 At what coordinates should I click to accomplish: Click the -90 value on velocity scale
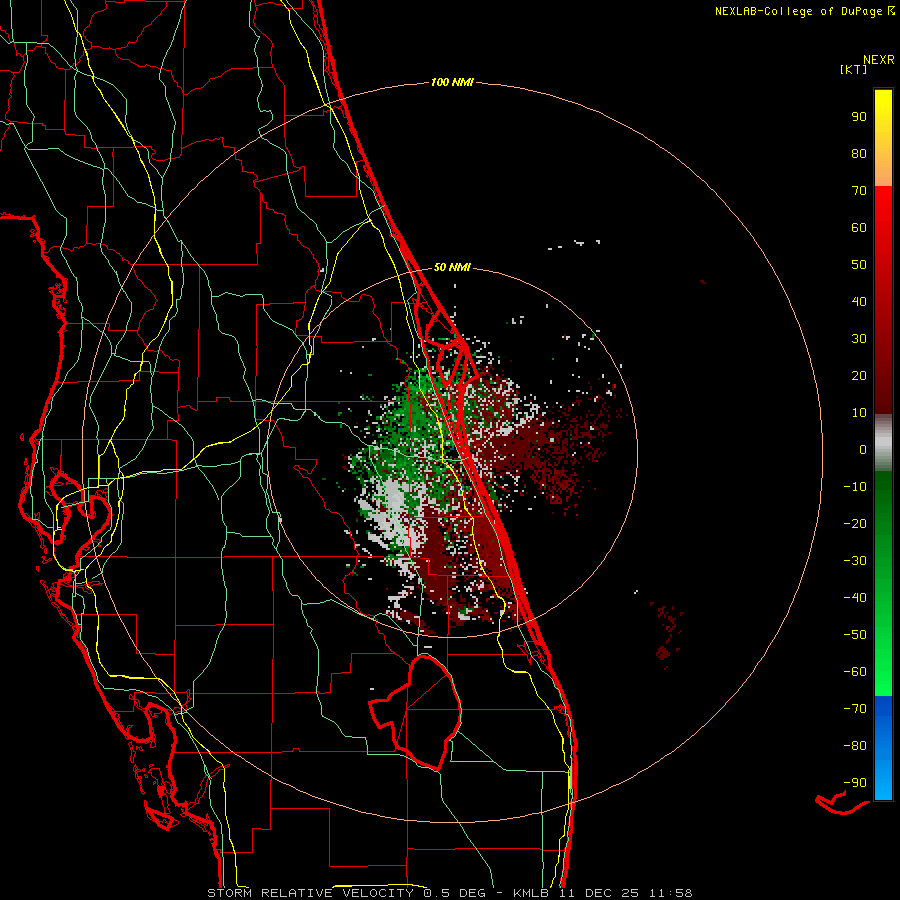tap(855, 783)
